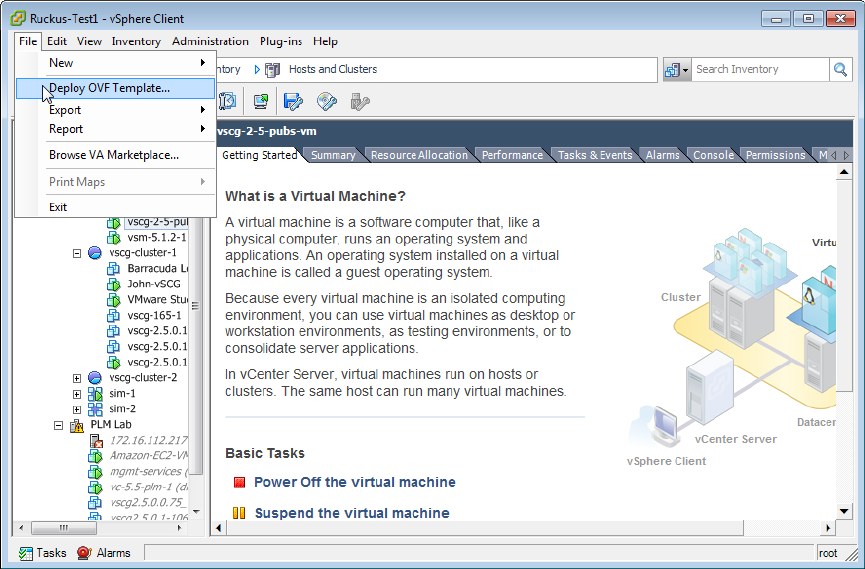Click the Amazon-EC2 VM icon
The height and width of the screenshot is (569, 865).
click(x=95, y=456)
